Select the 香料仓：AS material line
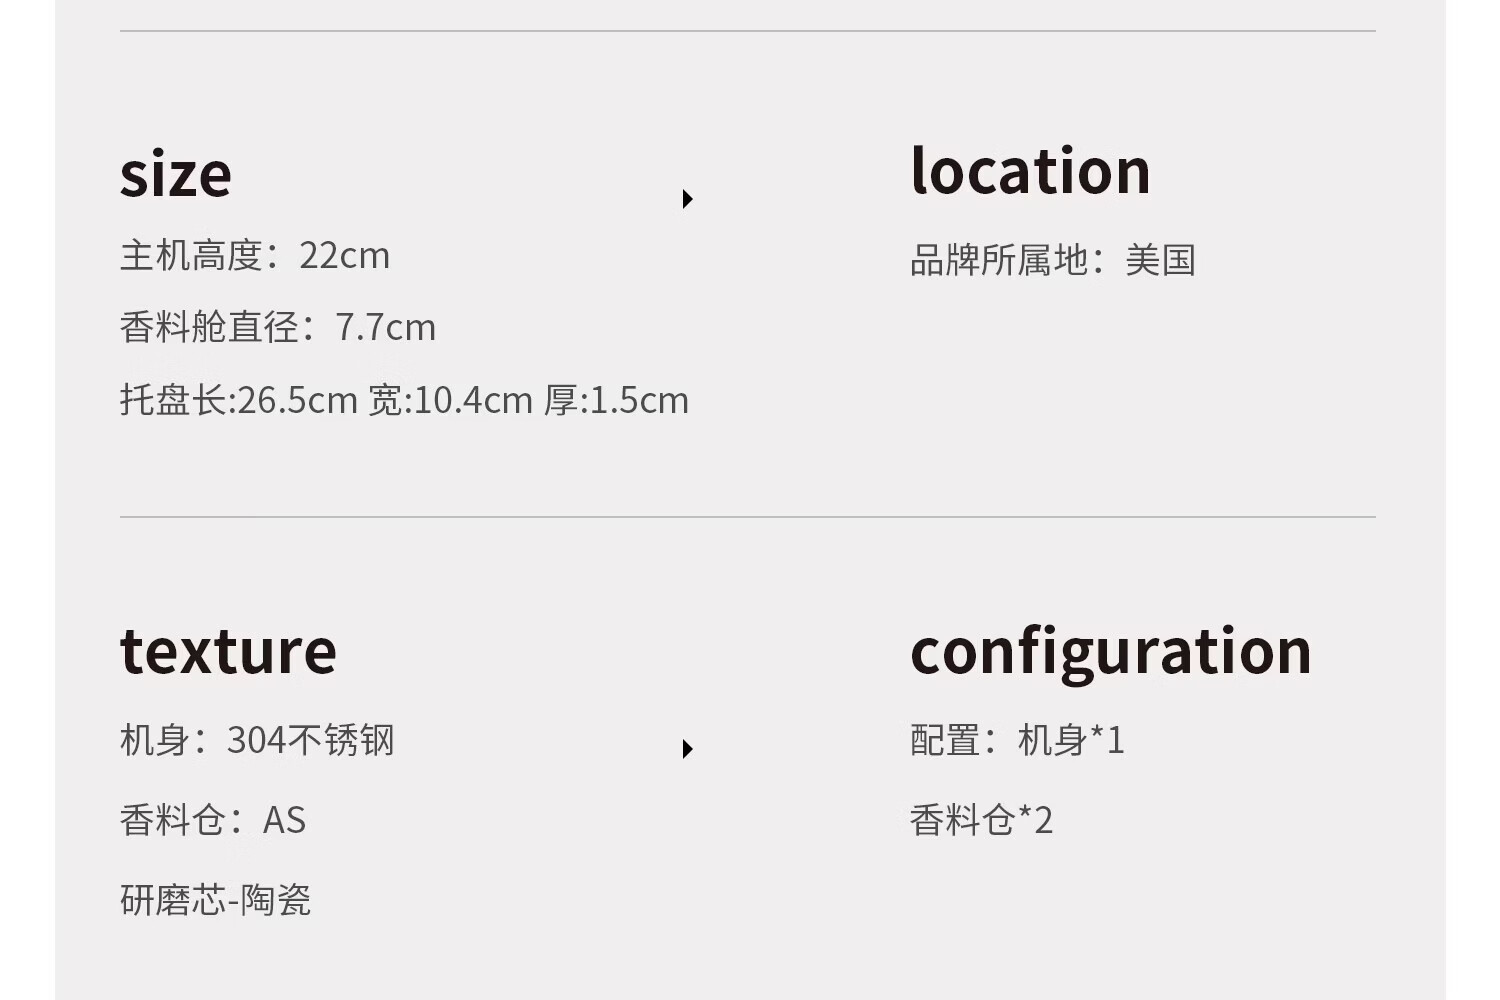 click(x=213, y=821)
